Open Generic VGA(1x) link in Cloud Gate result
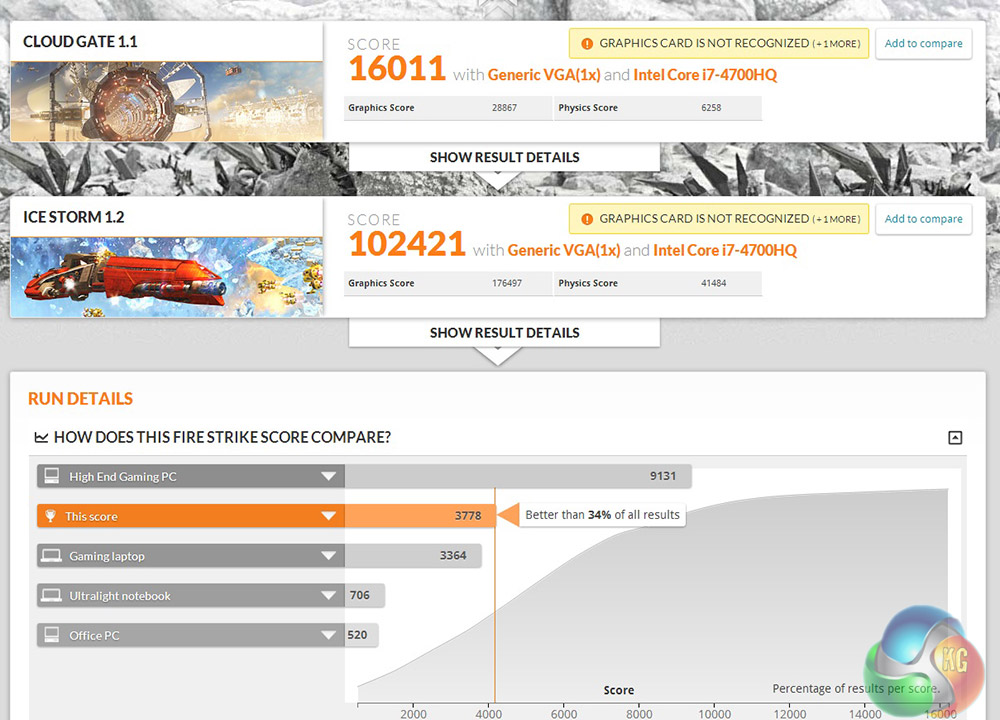This screenshot has width=1000, height=720. click(544, 75)
